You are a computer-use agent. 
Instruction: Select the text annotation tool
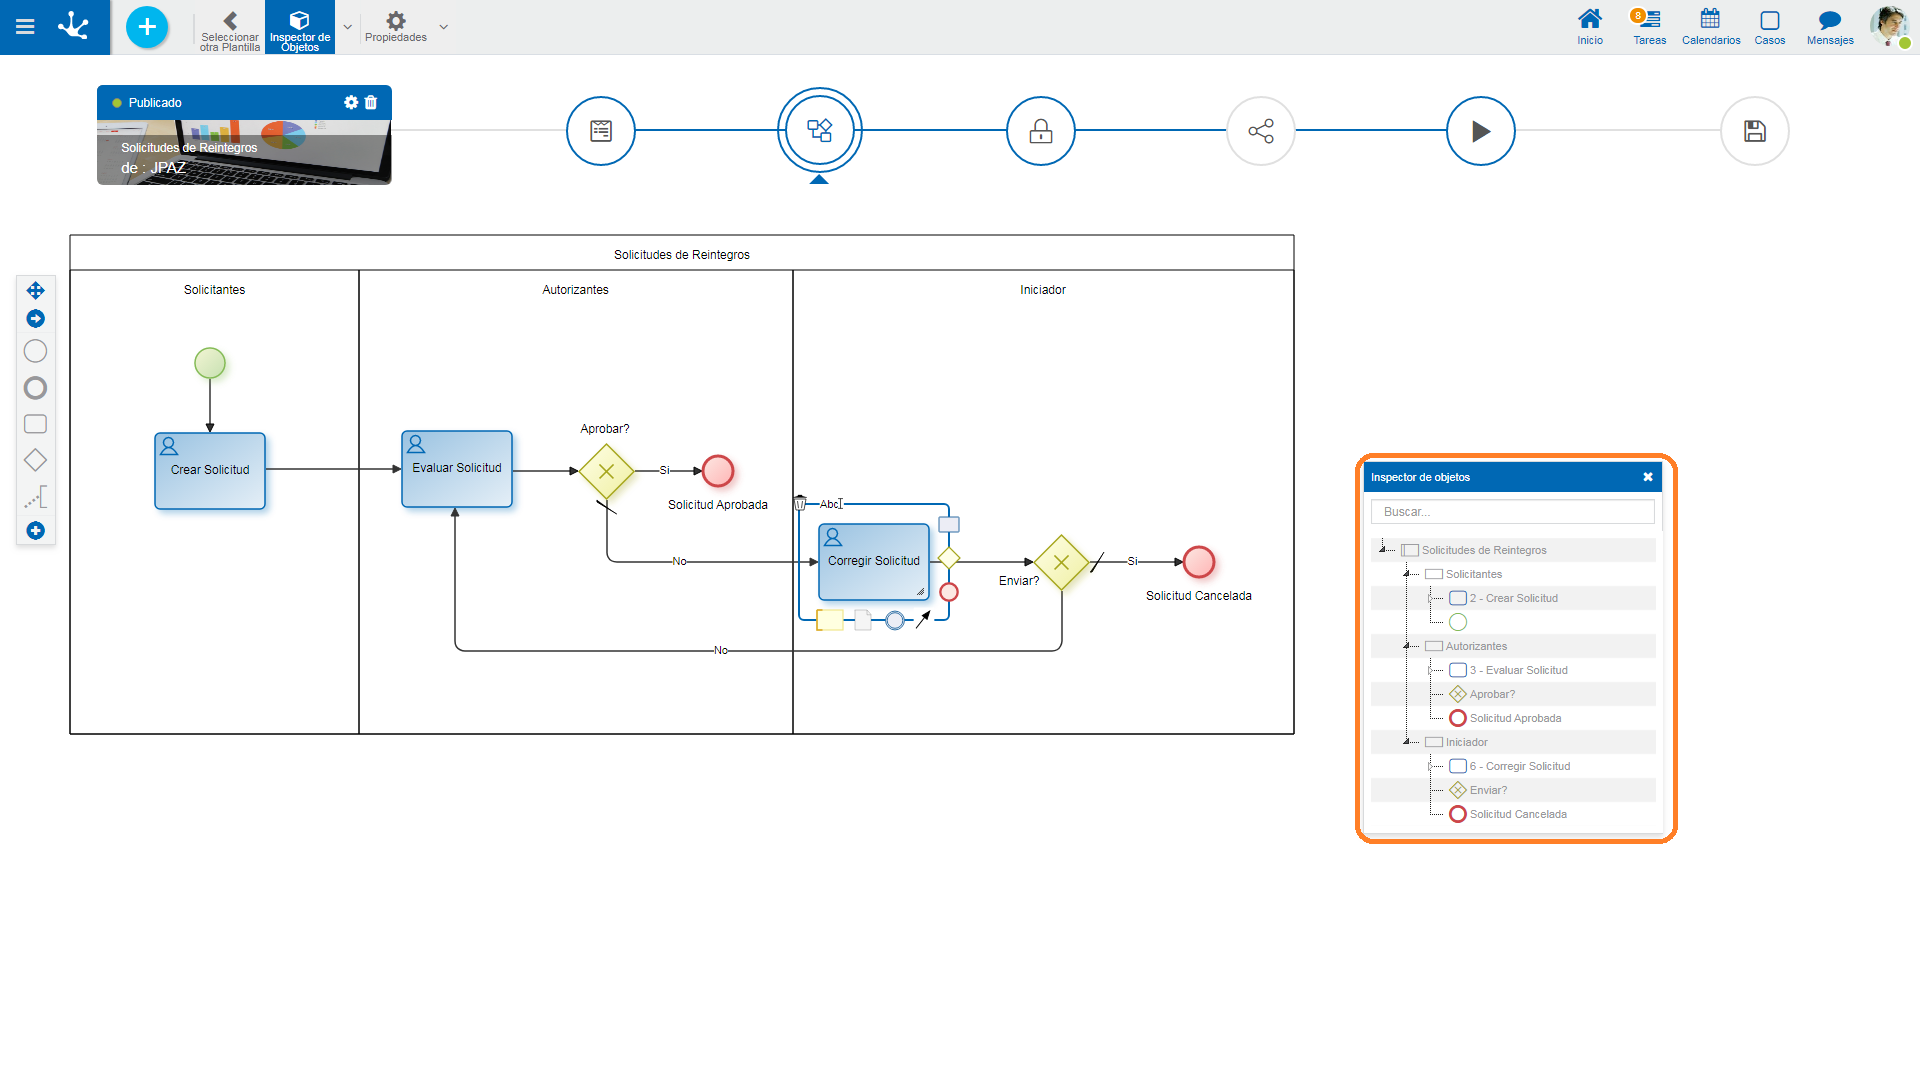(x=36, y=497)
